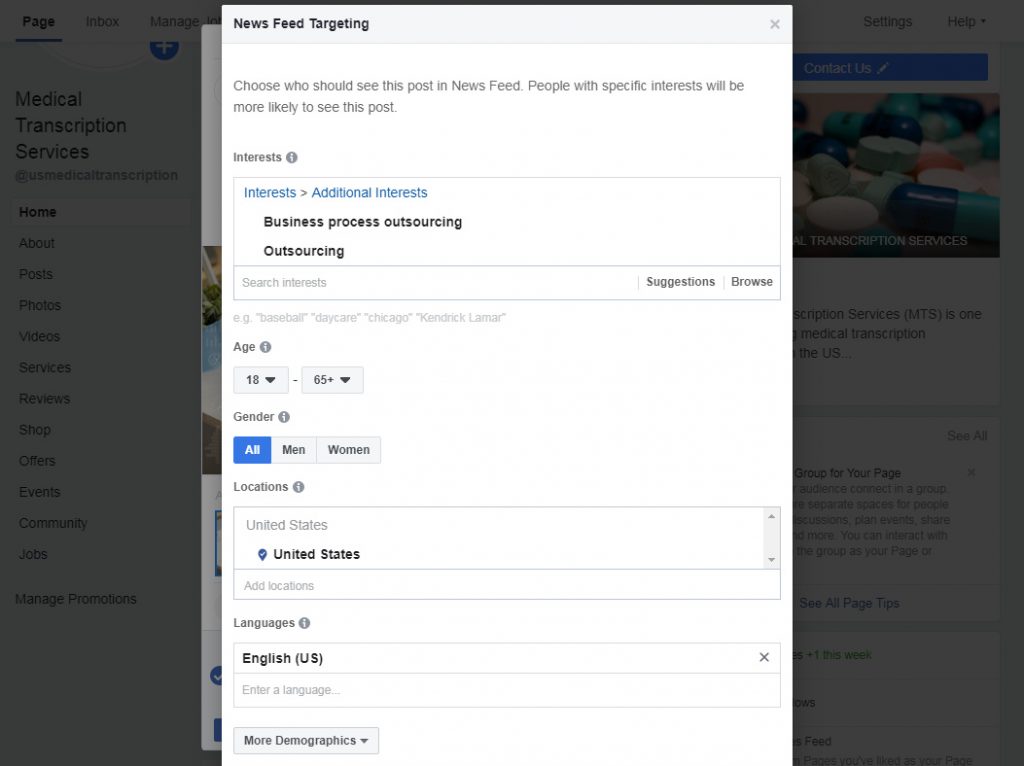
Task: Click the Medical Transcription Services page title
Action: pyautogui.click(x=71, y=125)
